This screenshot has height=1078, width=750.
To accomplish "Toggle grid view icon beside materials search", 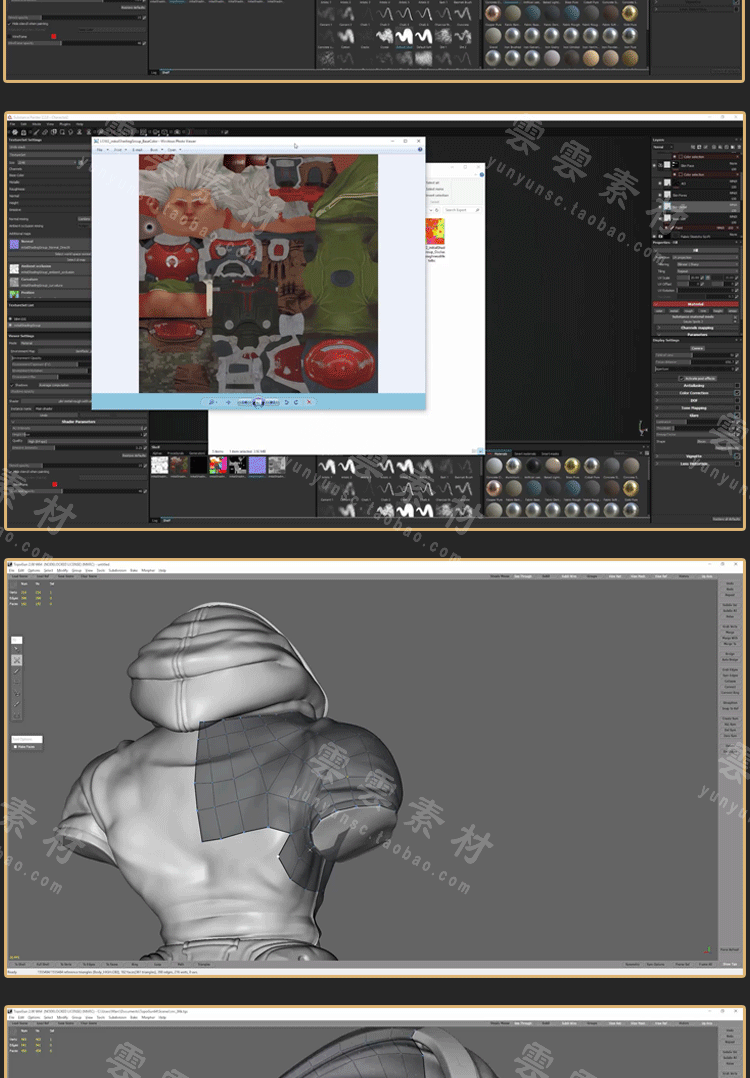I will point(647,453).
